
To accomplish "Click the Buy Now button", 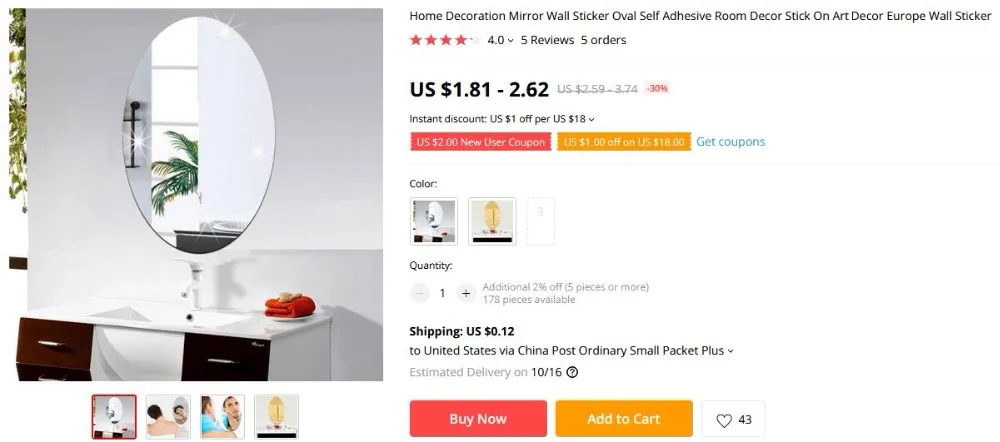I will pos(478,419).
